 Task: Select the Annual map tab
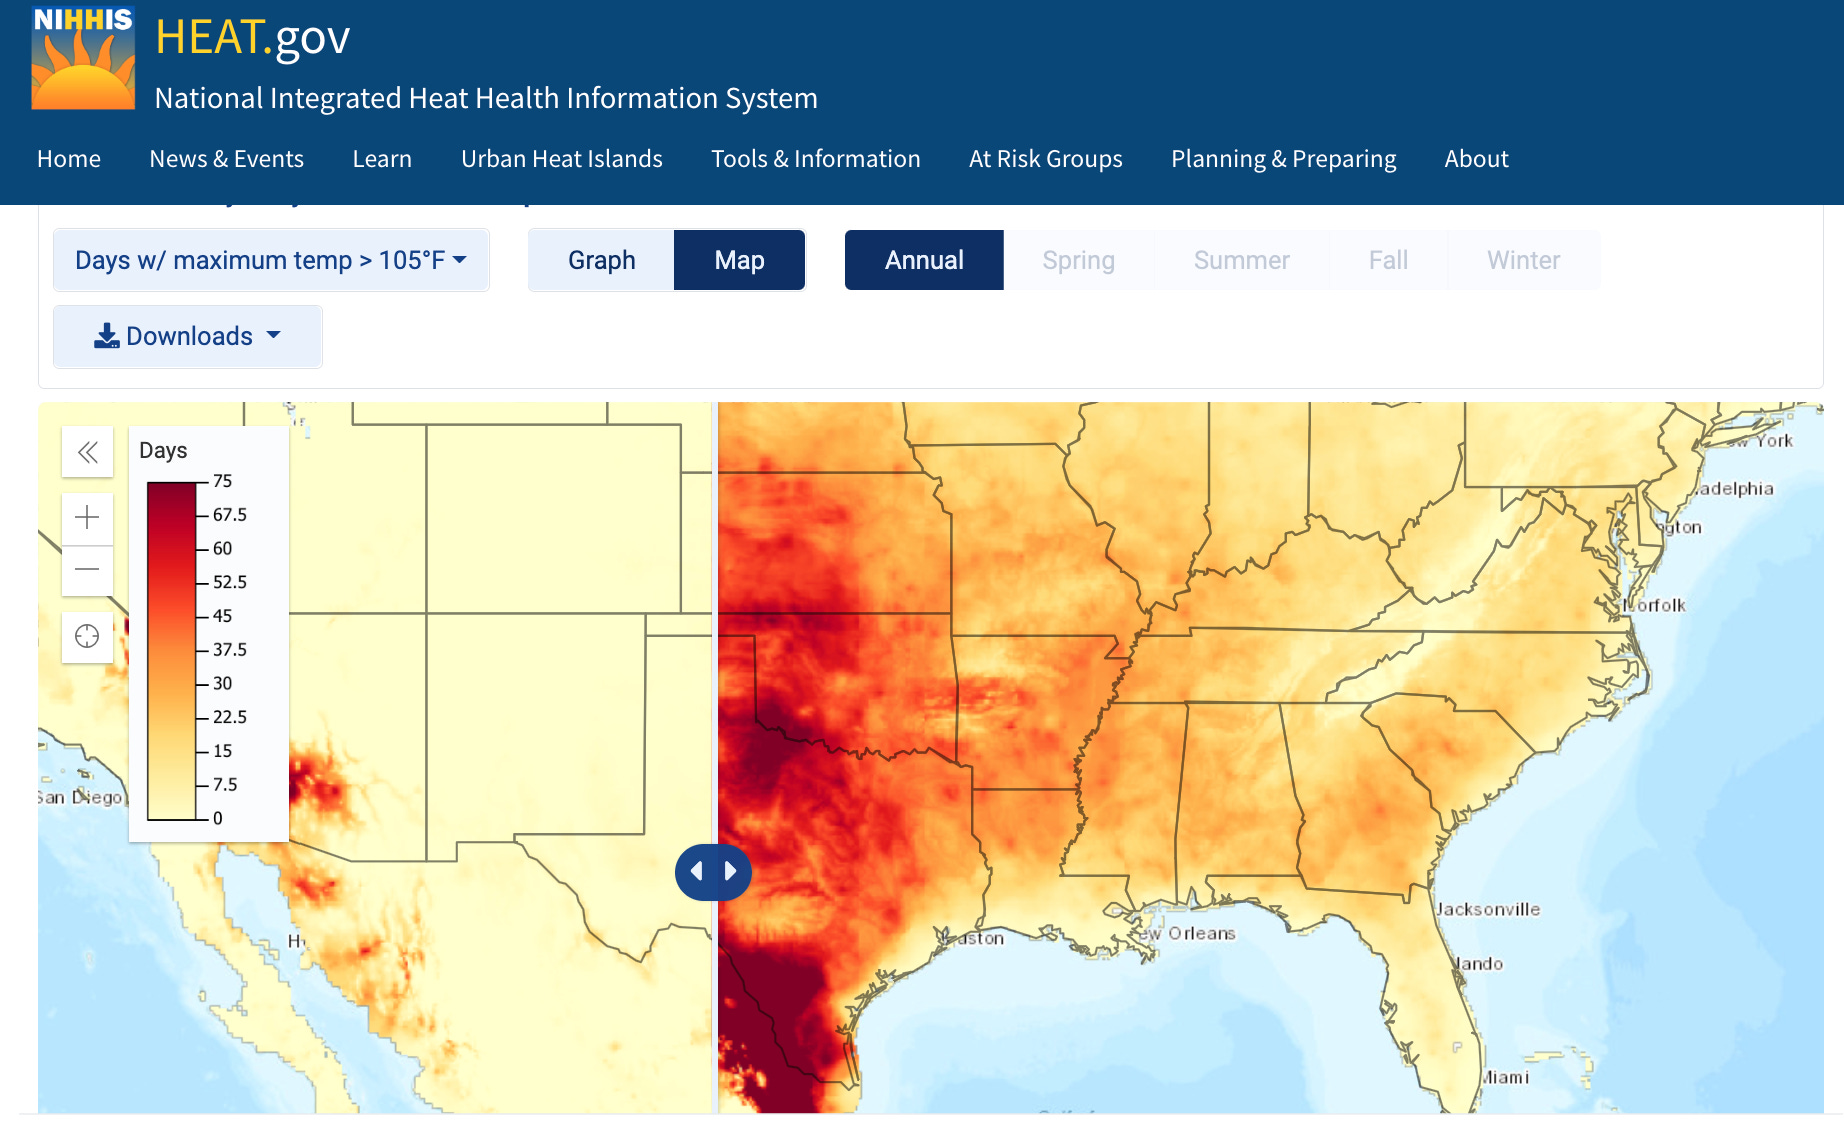[923, 260]
